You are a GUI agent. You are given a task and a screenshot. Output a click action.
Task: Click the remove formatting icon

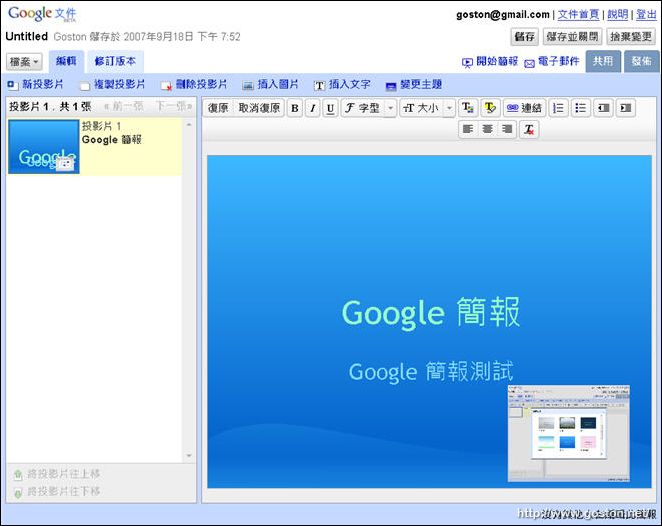click(529, 129)
